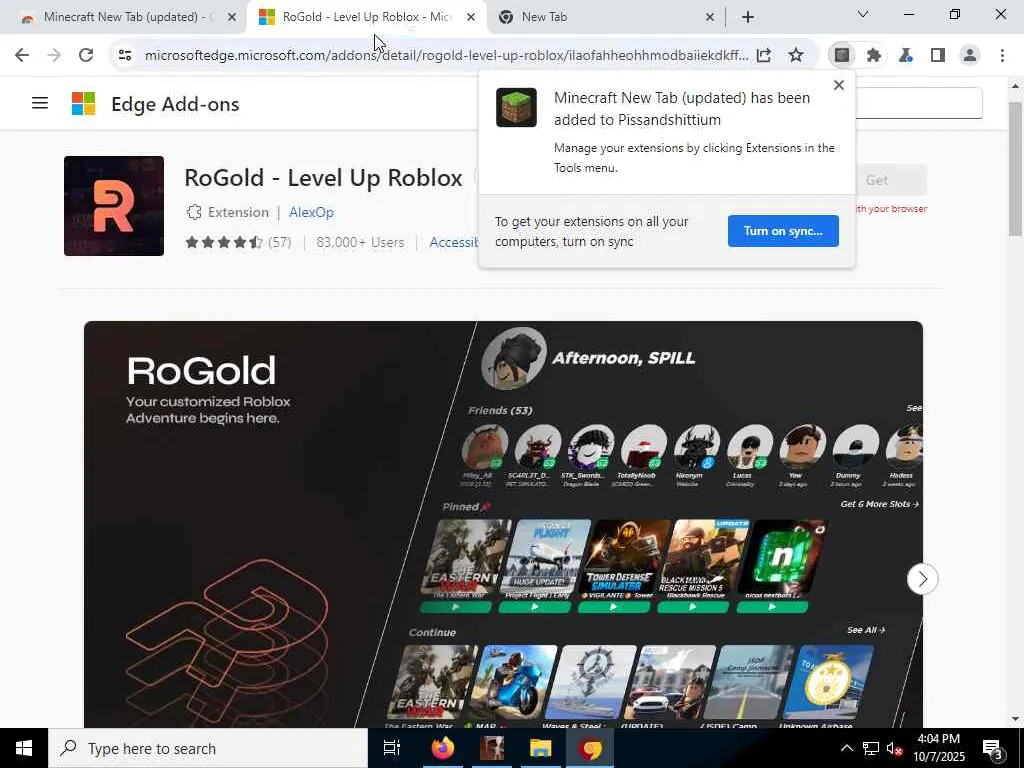Close the New Tab tab
This screenshot has height=768, width=1024.
pyautogui.click(x=710, y=17)
